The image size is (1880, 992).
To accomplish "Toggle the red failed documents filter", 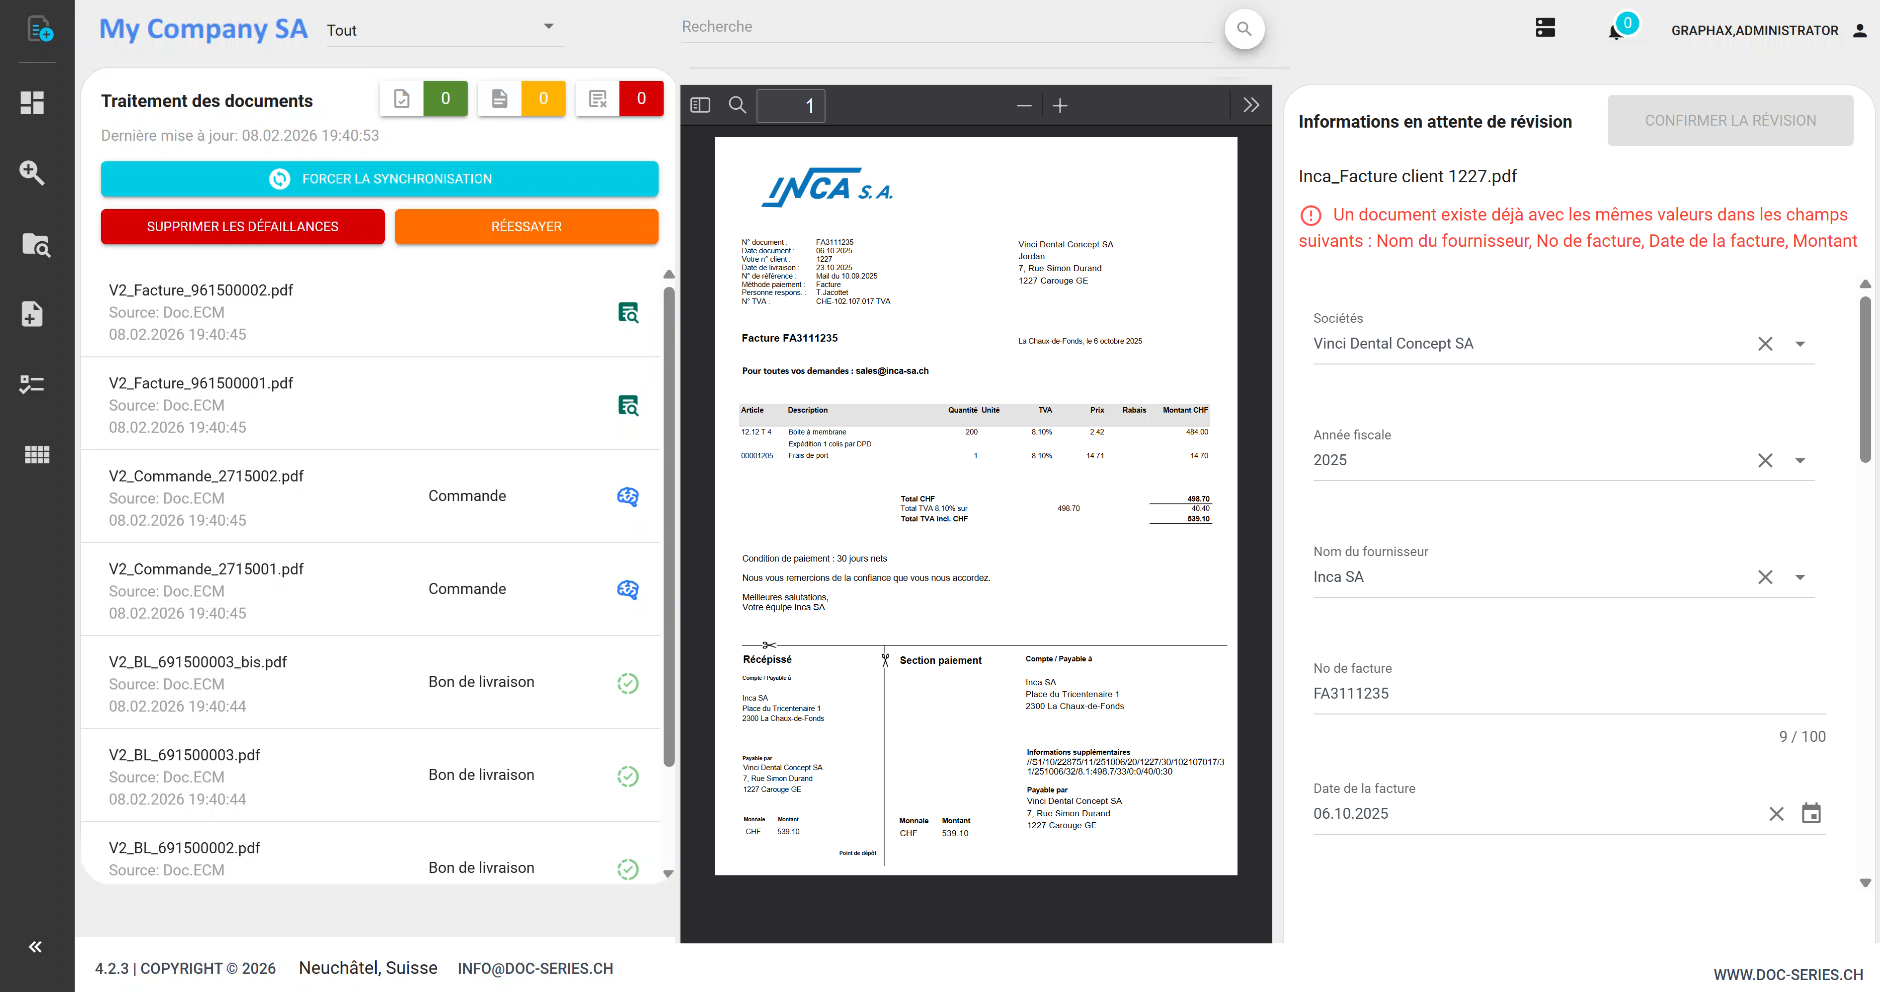I will coord(619,98).
